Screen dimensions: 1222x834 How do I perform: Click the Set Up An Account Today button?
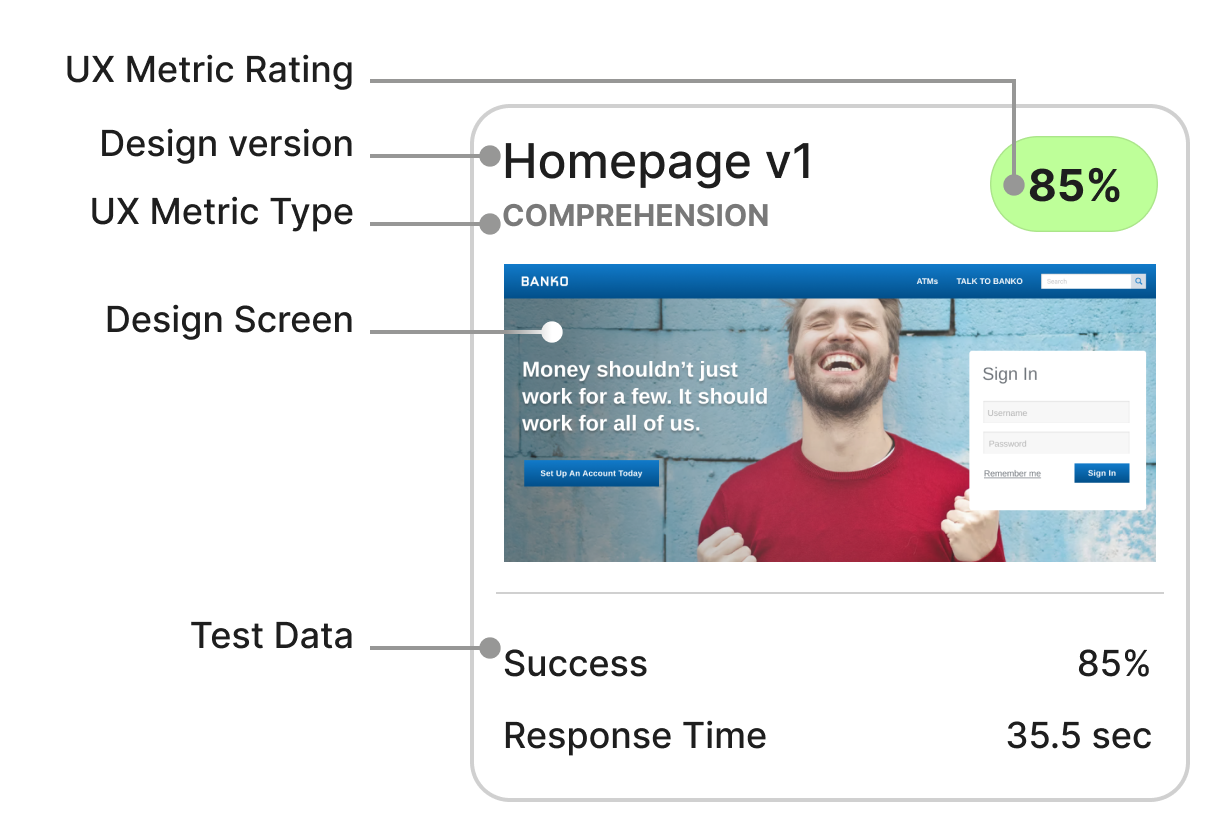pos(591,472)
